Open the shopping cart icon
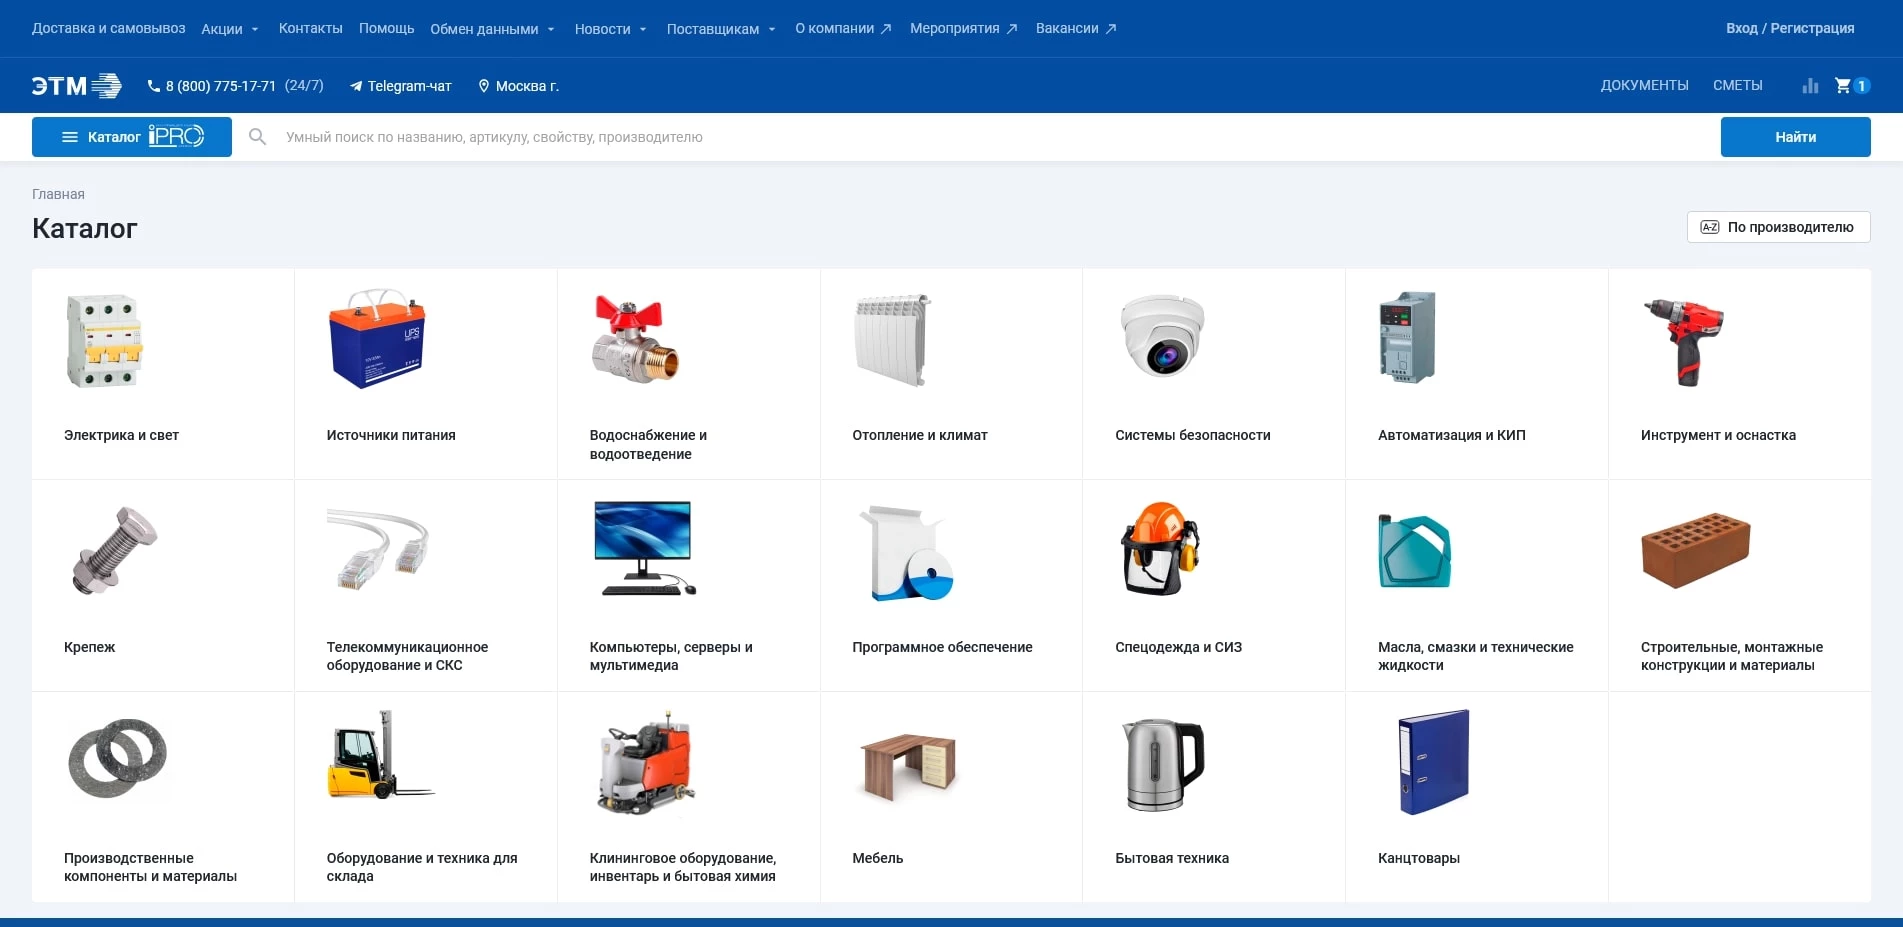The width and height of the screenshot is (1903, 927). pyautogui.click(x=1843, y=86)
